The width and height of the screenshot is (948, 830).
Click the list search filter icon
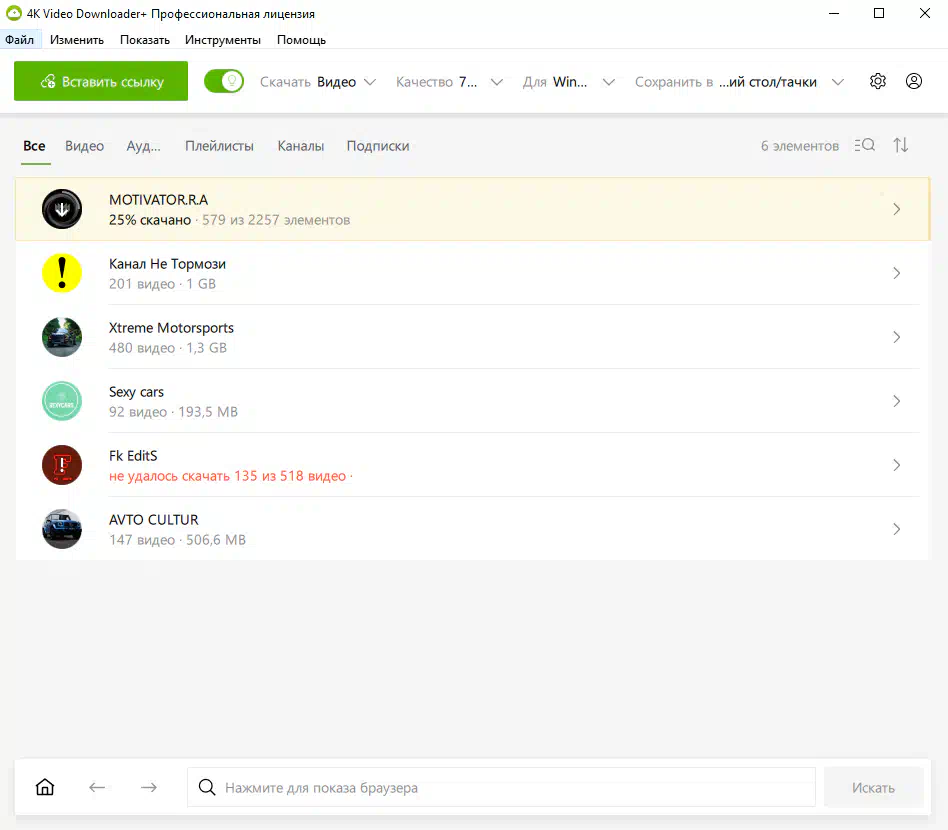[865, 145]
